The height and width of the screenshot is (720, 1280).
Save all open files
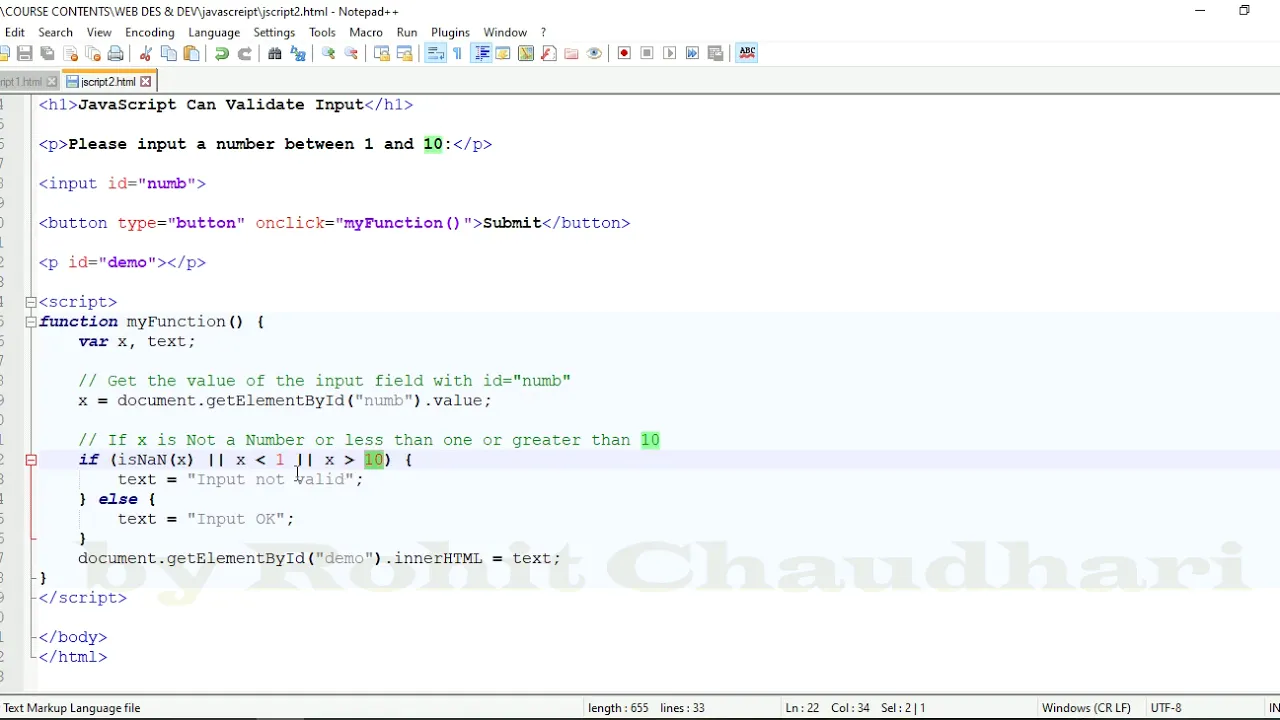[x=47, y=53]
